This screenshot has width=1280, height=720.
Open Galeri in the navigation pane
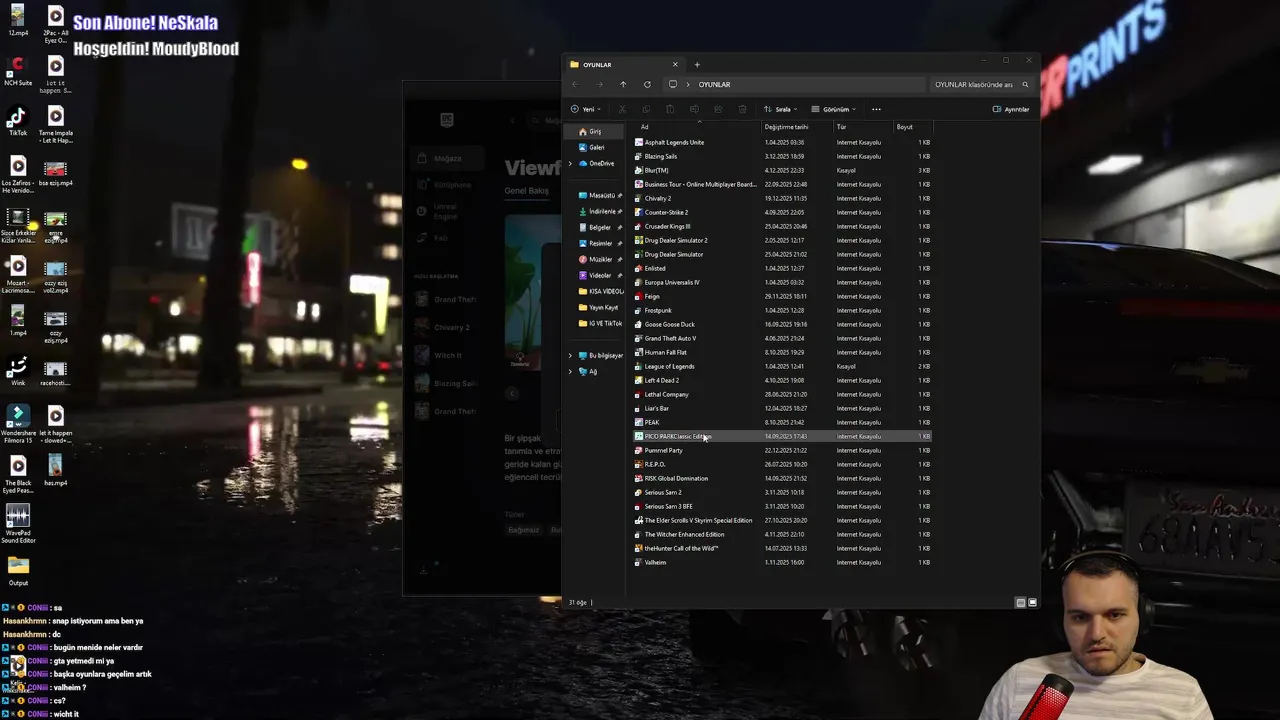point(596,147)
